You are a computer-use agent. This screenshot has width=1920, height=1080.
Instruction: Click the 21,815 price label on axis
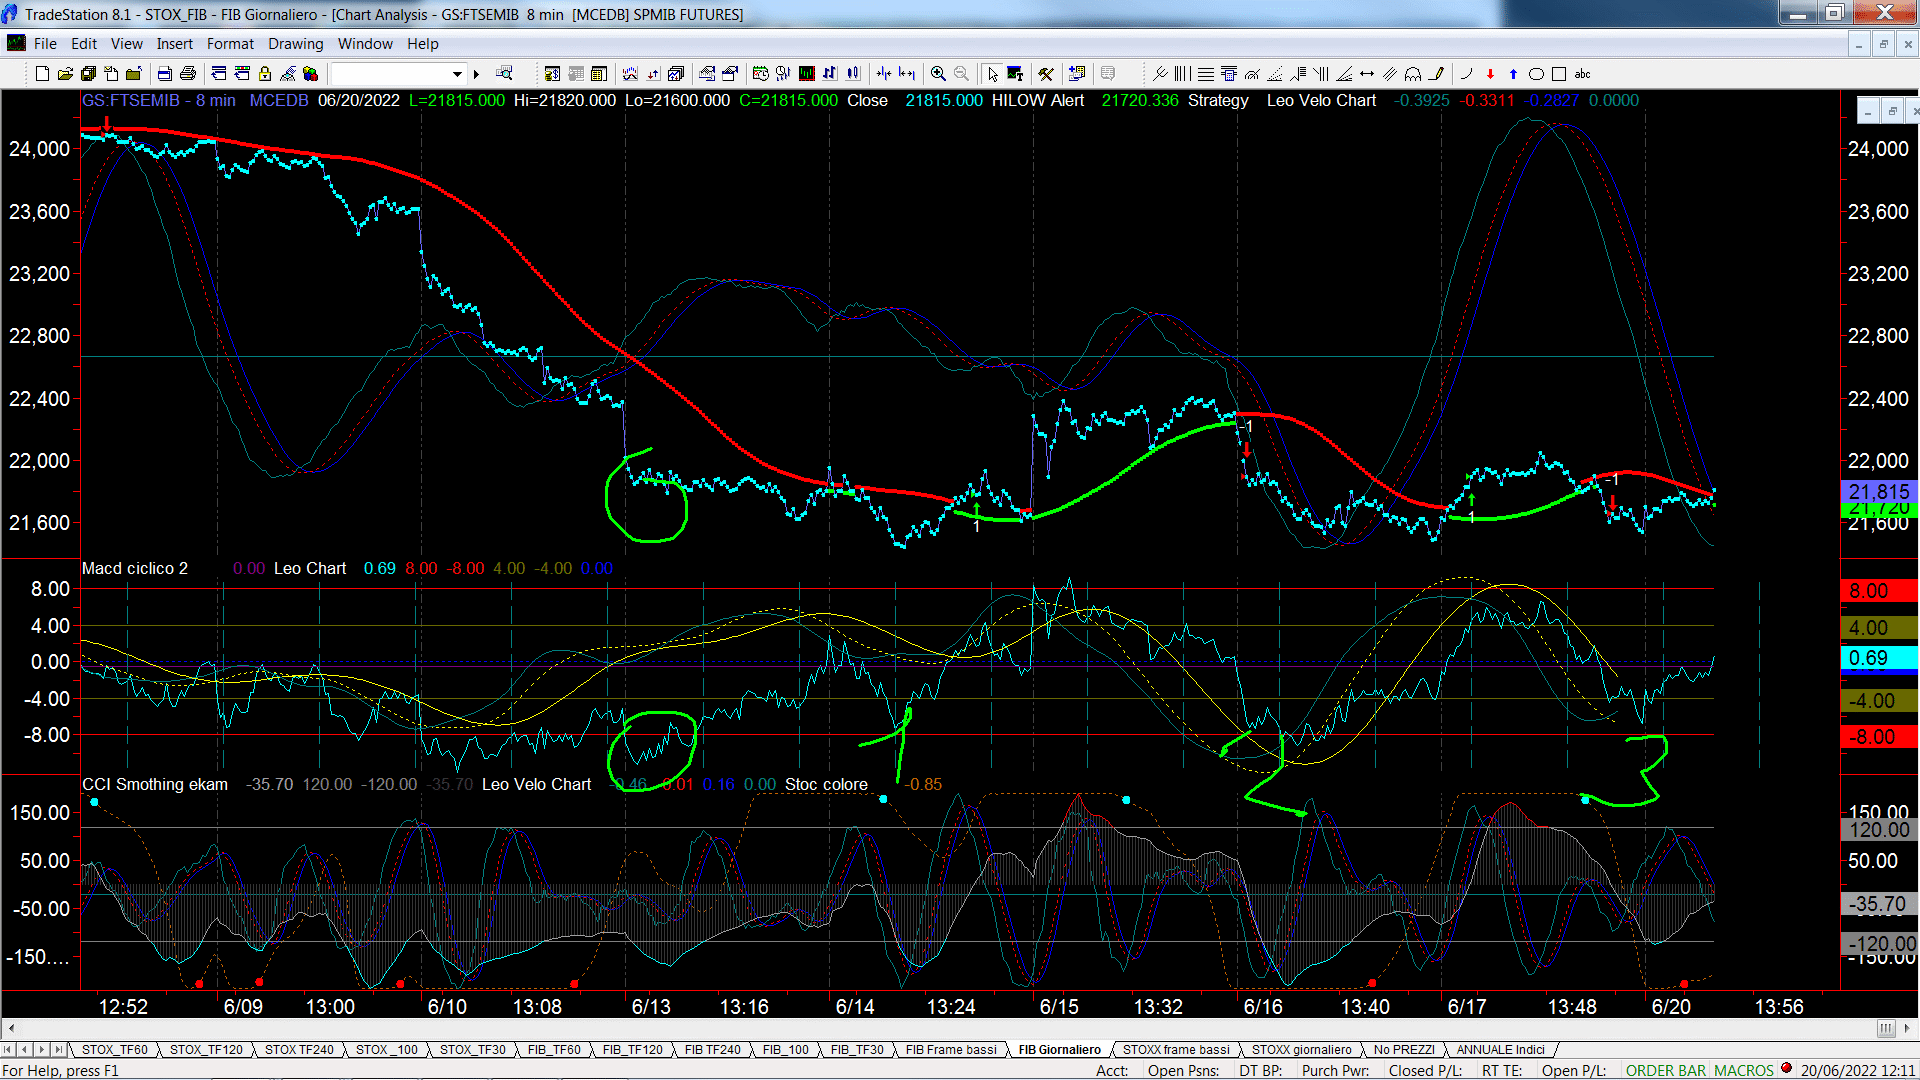pyautogui.click(x=1878, y=492)
